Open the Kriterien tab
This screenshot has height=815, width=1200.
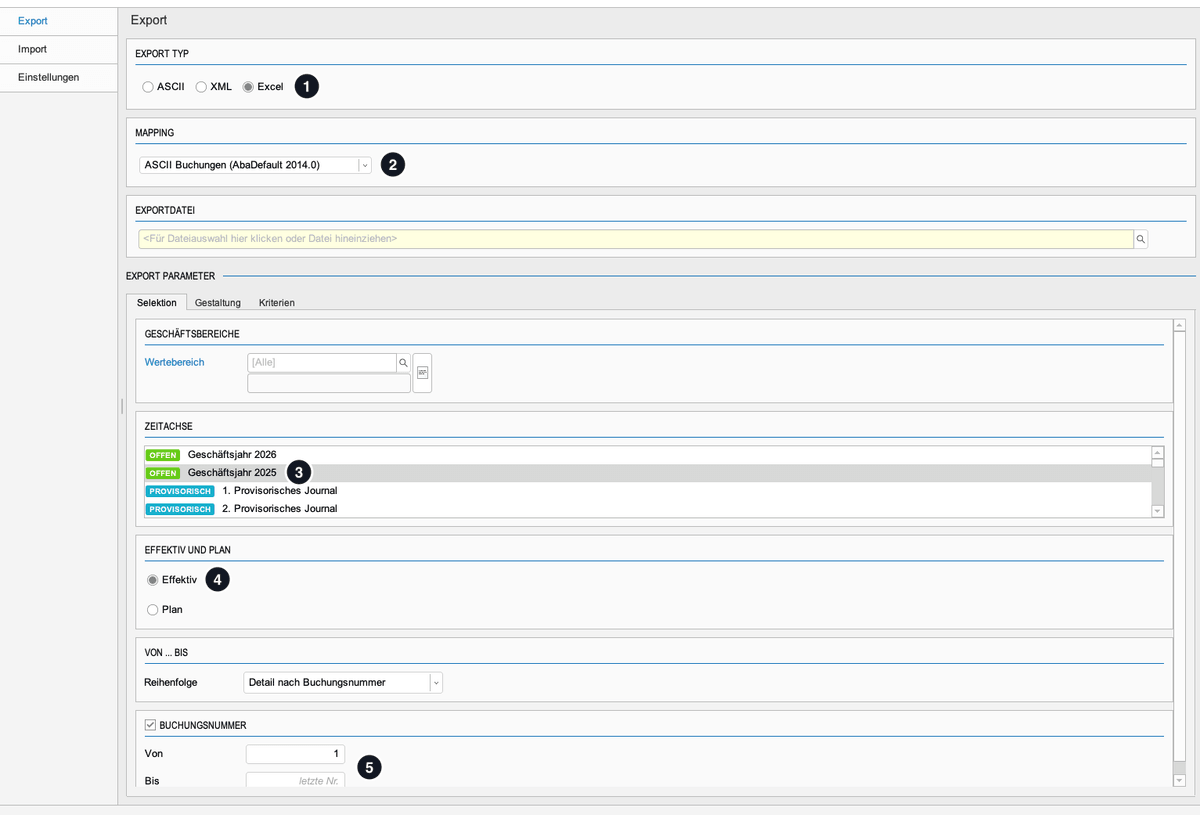[276, 302]
